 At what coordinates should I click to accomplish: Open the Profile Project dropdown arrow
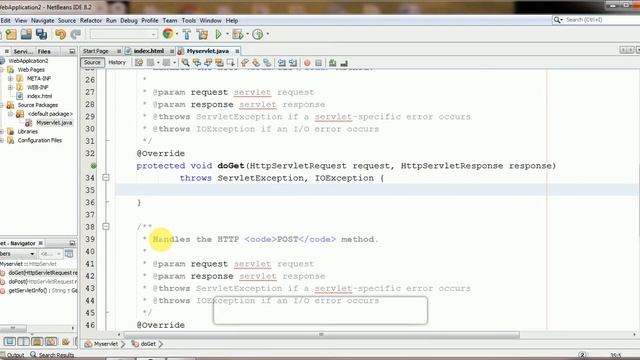(268, 34)
